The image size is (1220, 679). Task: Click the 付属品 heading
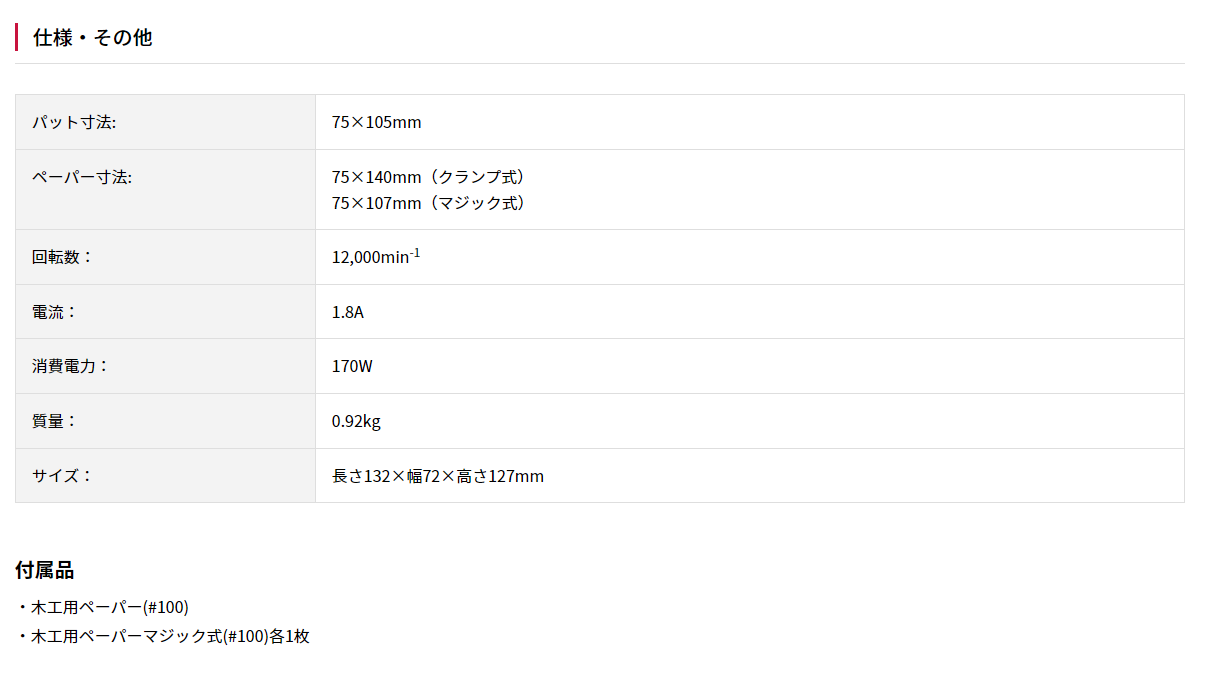pyautogui.click(x=45, y=570)
